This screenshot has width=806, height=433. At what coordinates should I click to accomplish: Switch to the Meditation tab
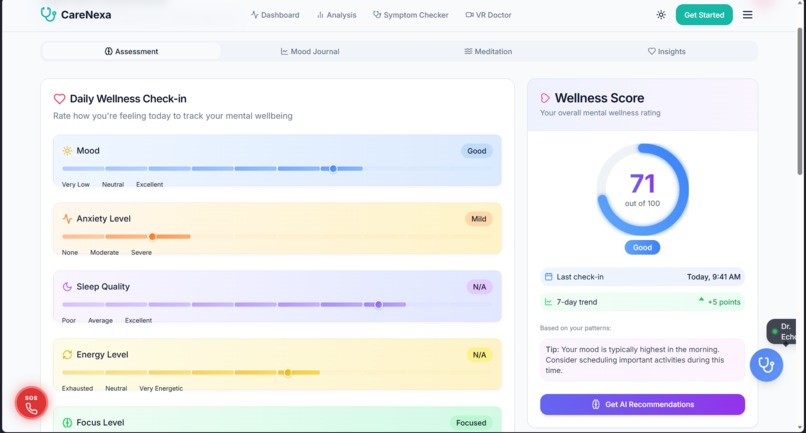488,51
